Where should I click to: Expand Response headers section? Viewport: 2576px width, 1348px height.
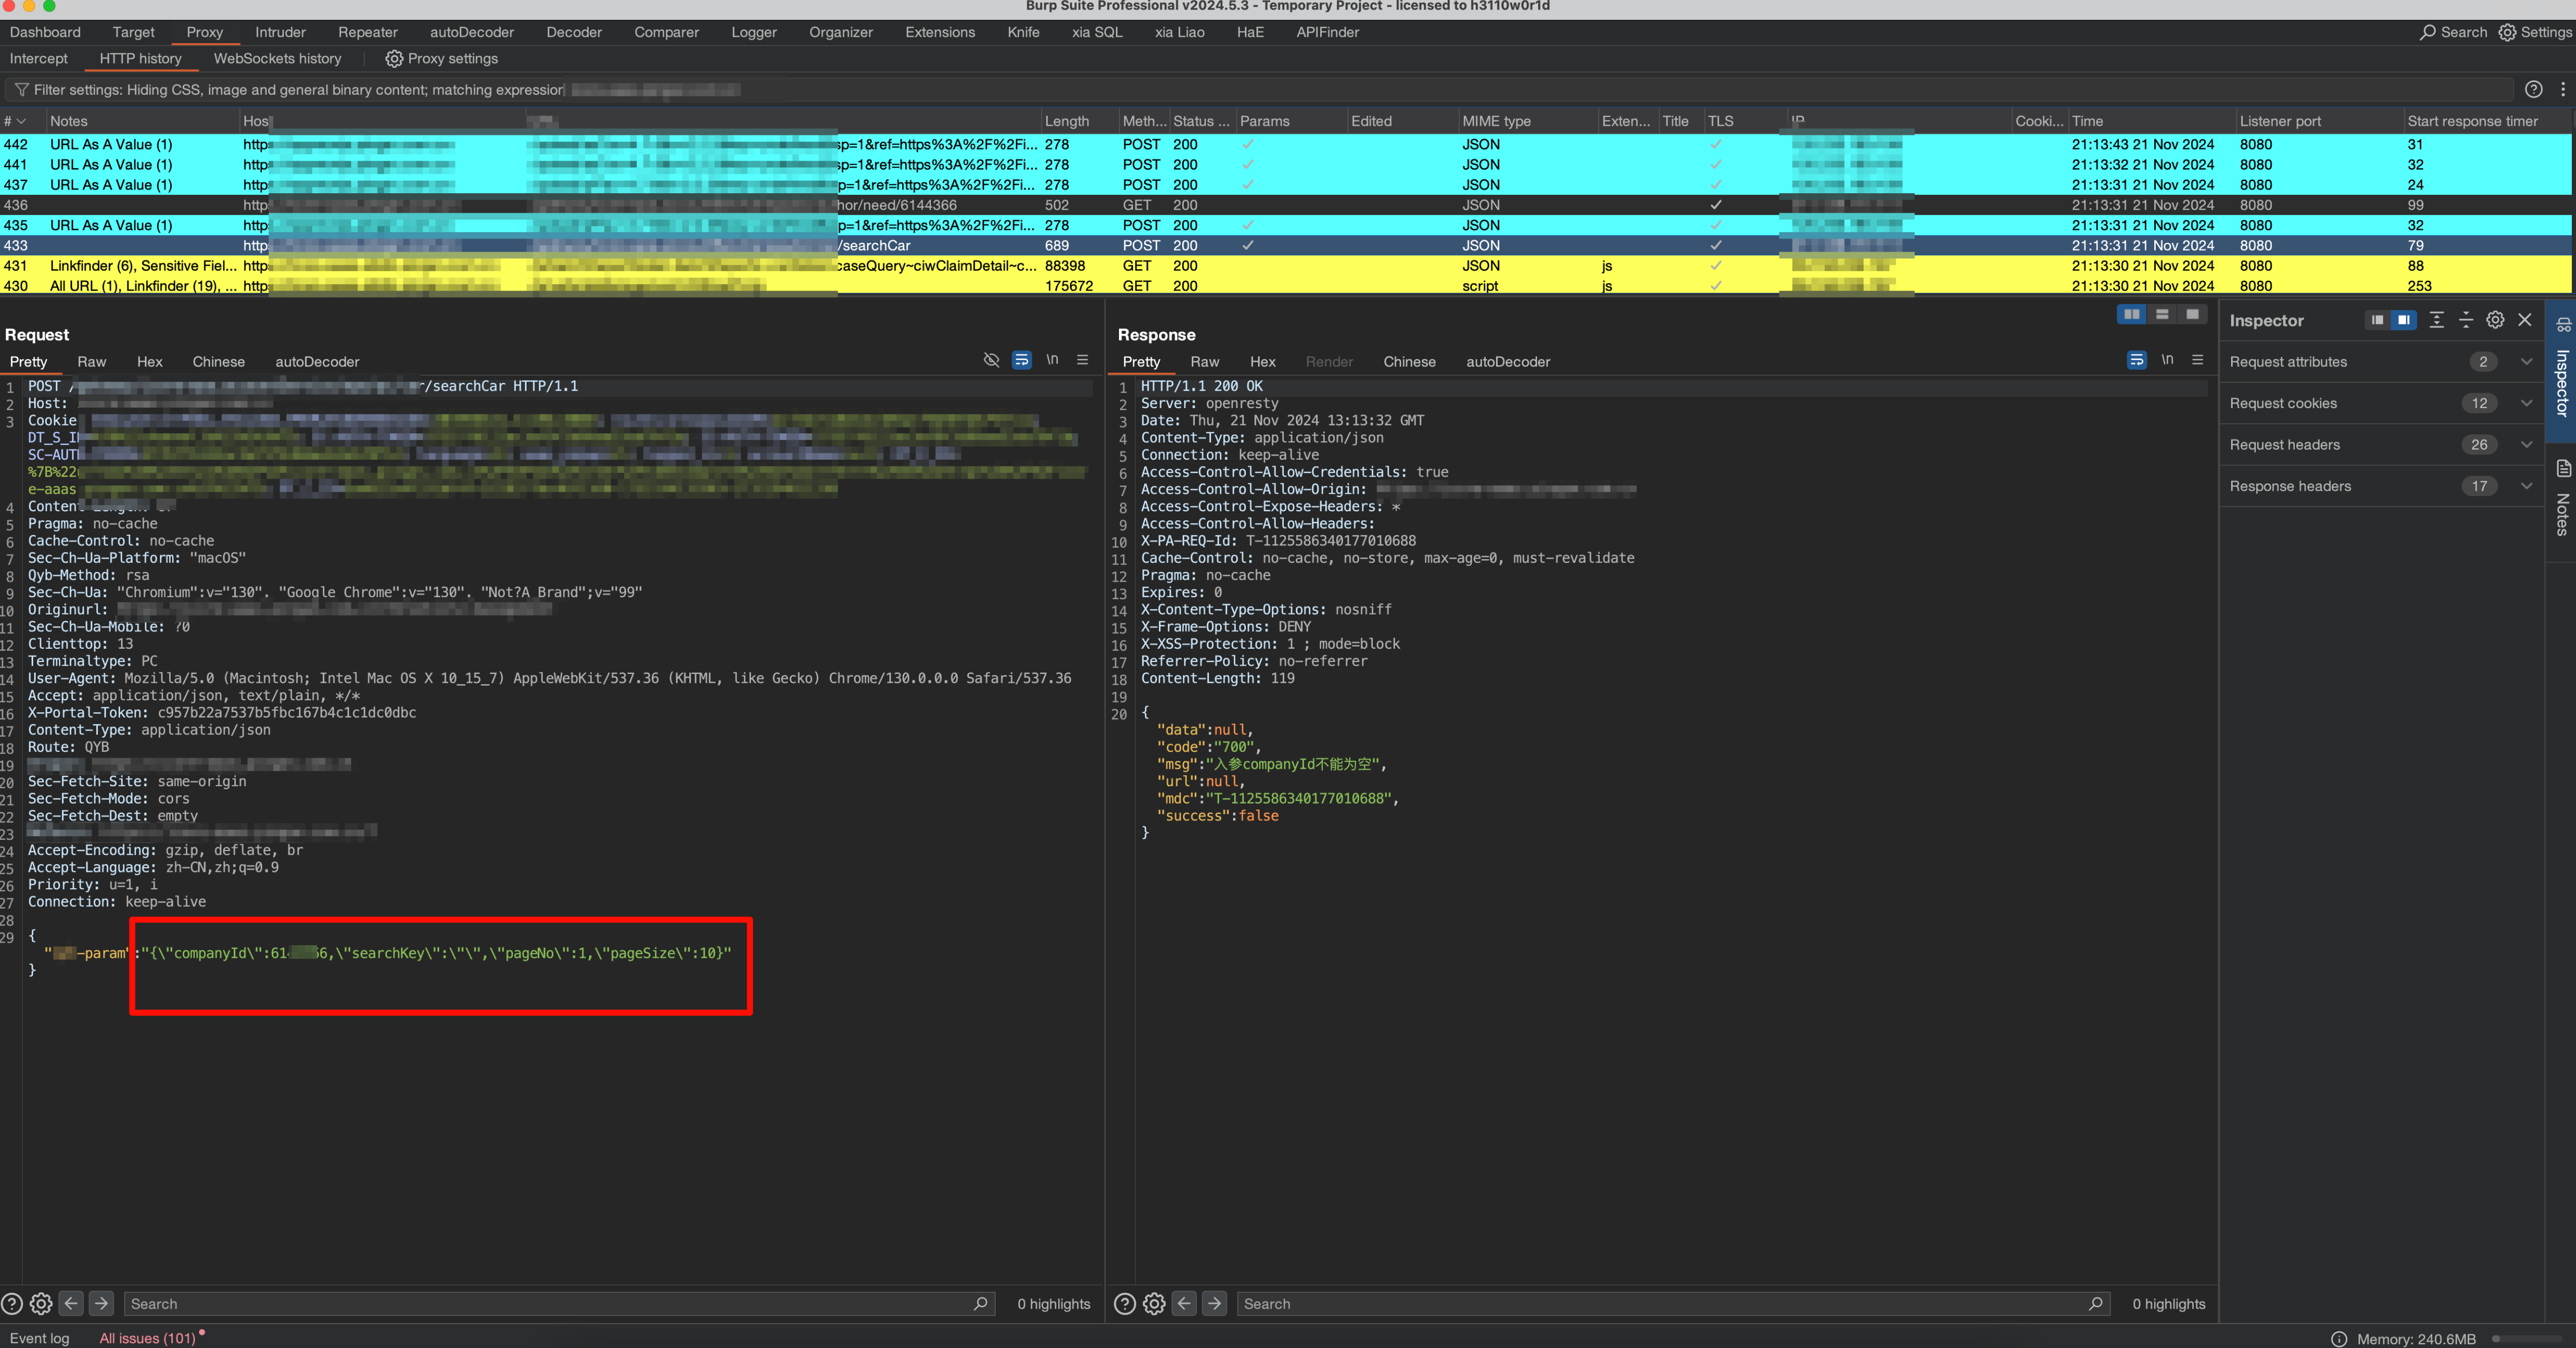coord(2381,486)
